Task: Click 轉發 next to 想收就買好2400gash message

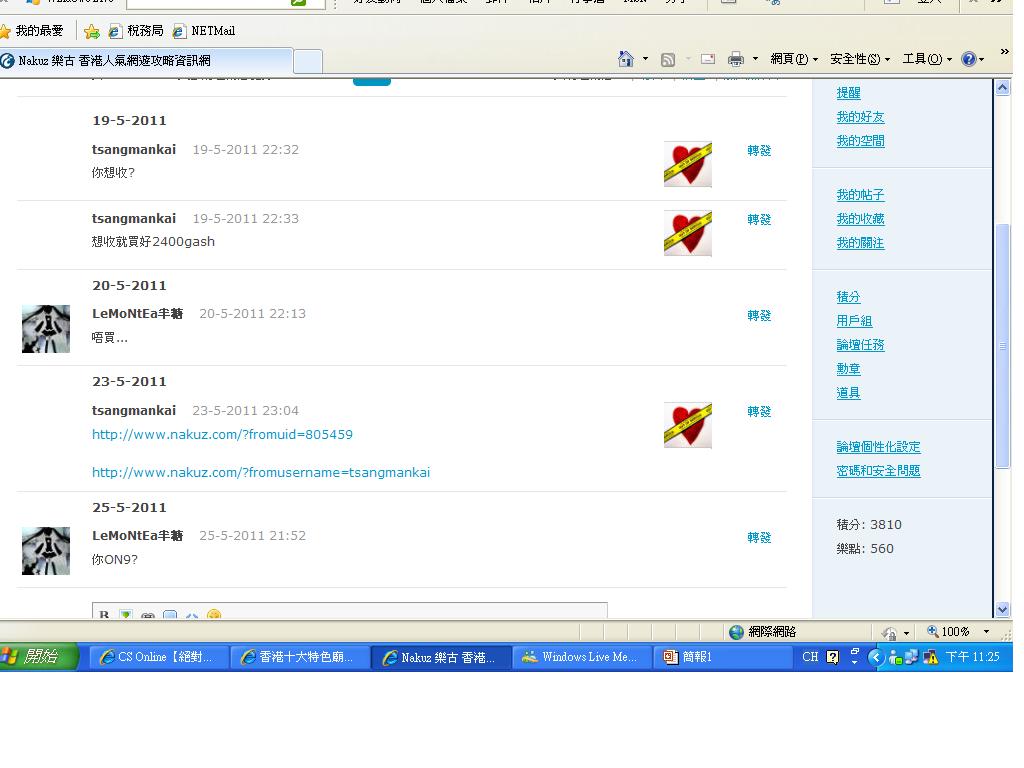Action: (759, 220)
